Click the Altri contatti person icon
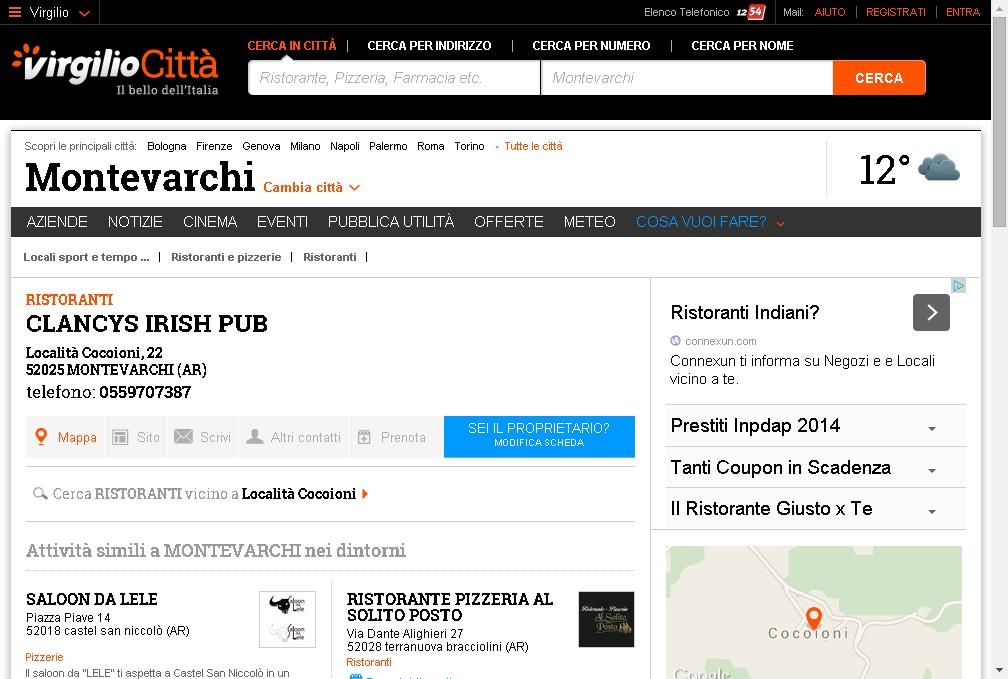1008x679 pixels. coord(255,437)
